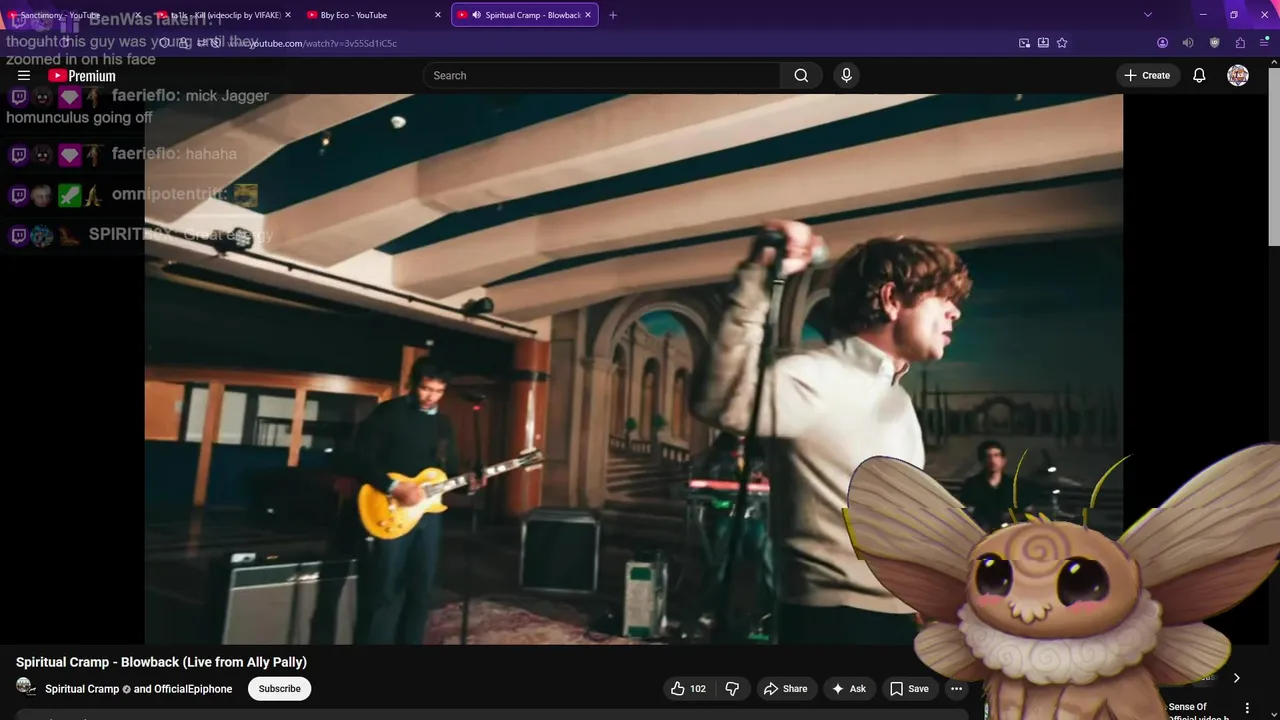This screenshot has width=1280, height=720.
Task: Open options for Sense Of recommended video
Action: 1247,708
